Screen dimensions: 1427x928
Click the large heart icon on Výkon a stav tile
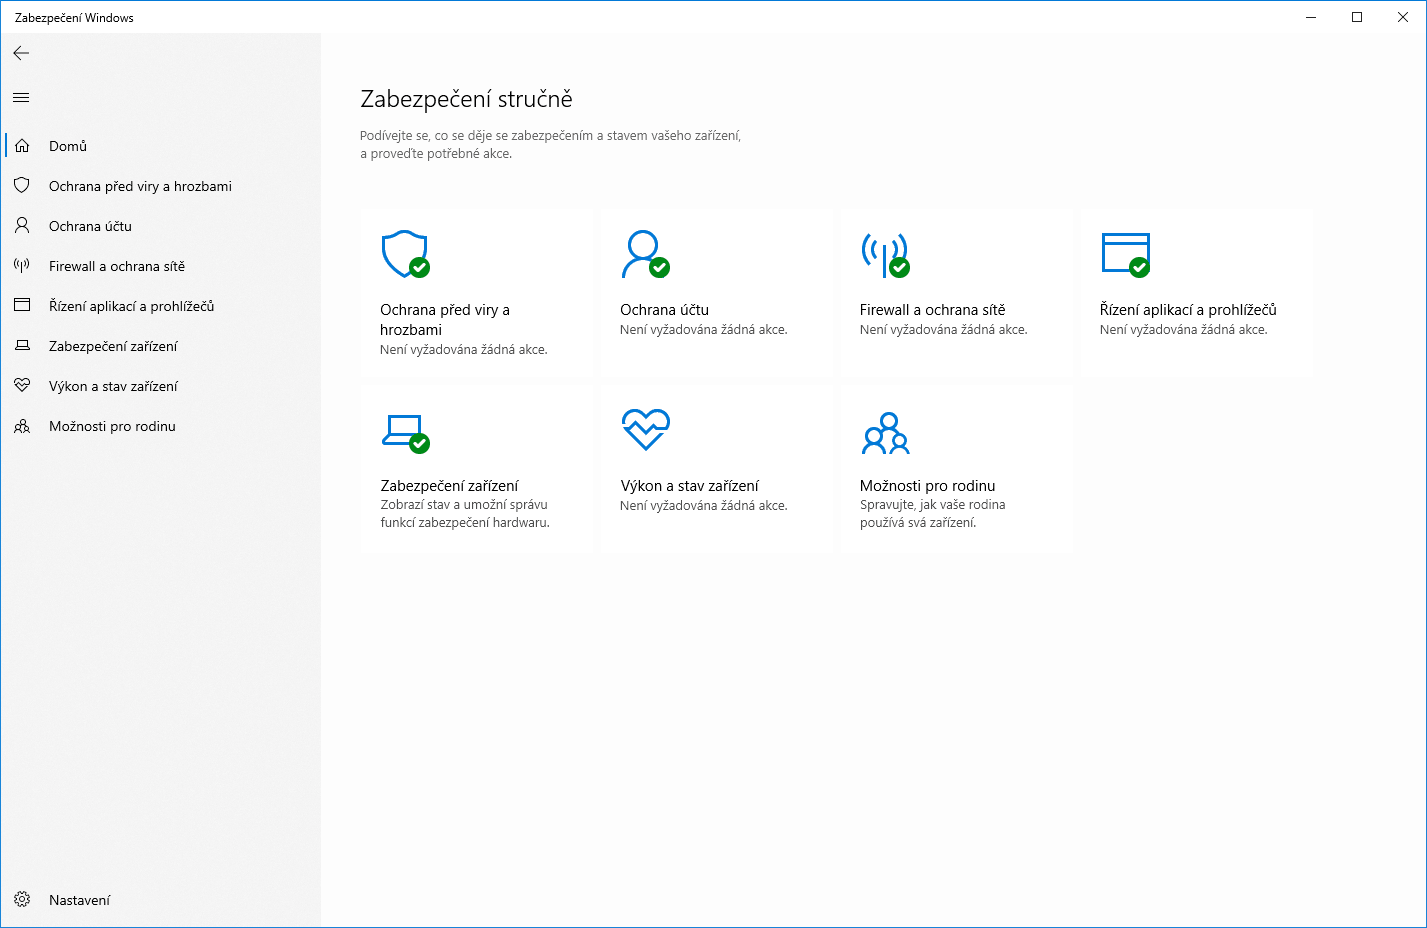pos(645,430)
